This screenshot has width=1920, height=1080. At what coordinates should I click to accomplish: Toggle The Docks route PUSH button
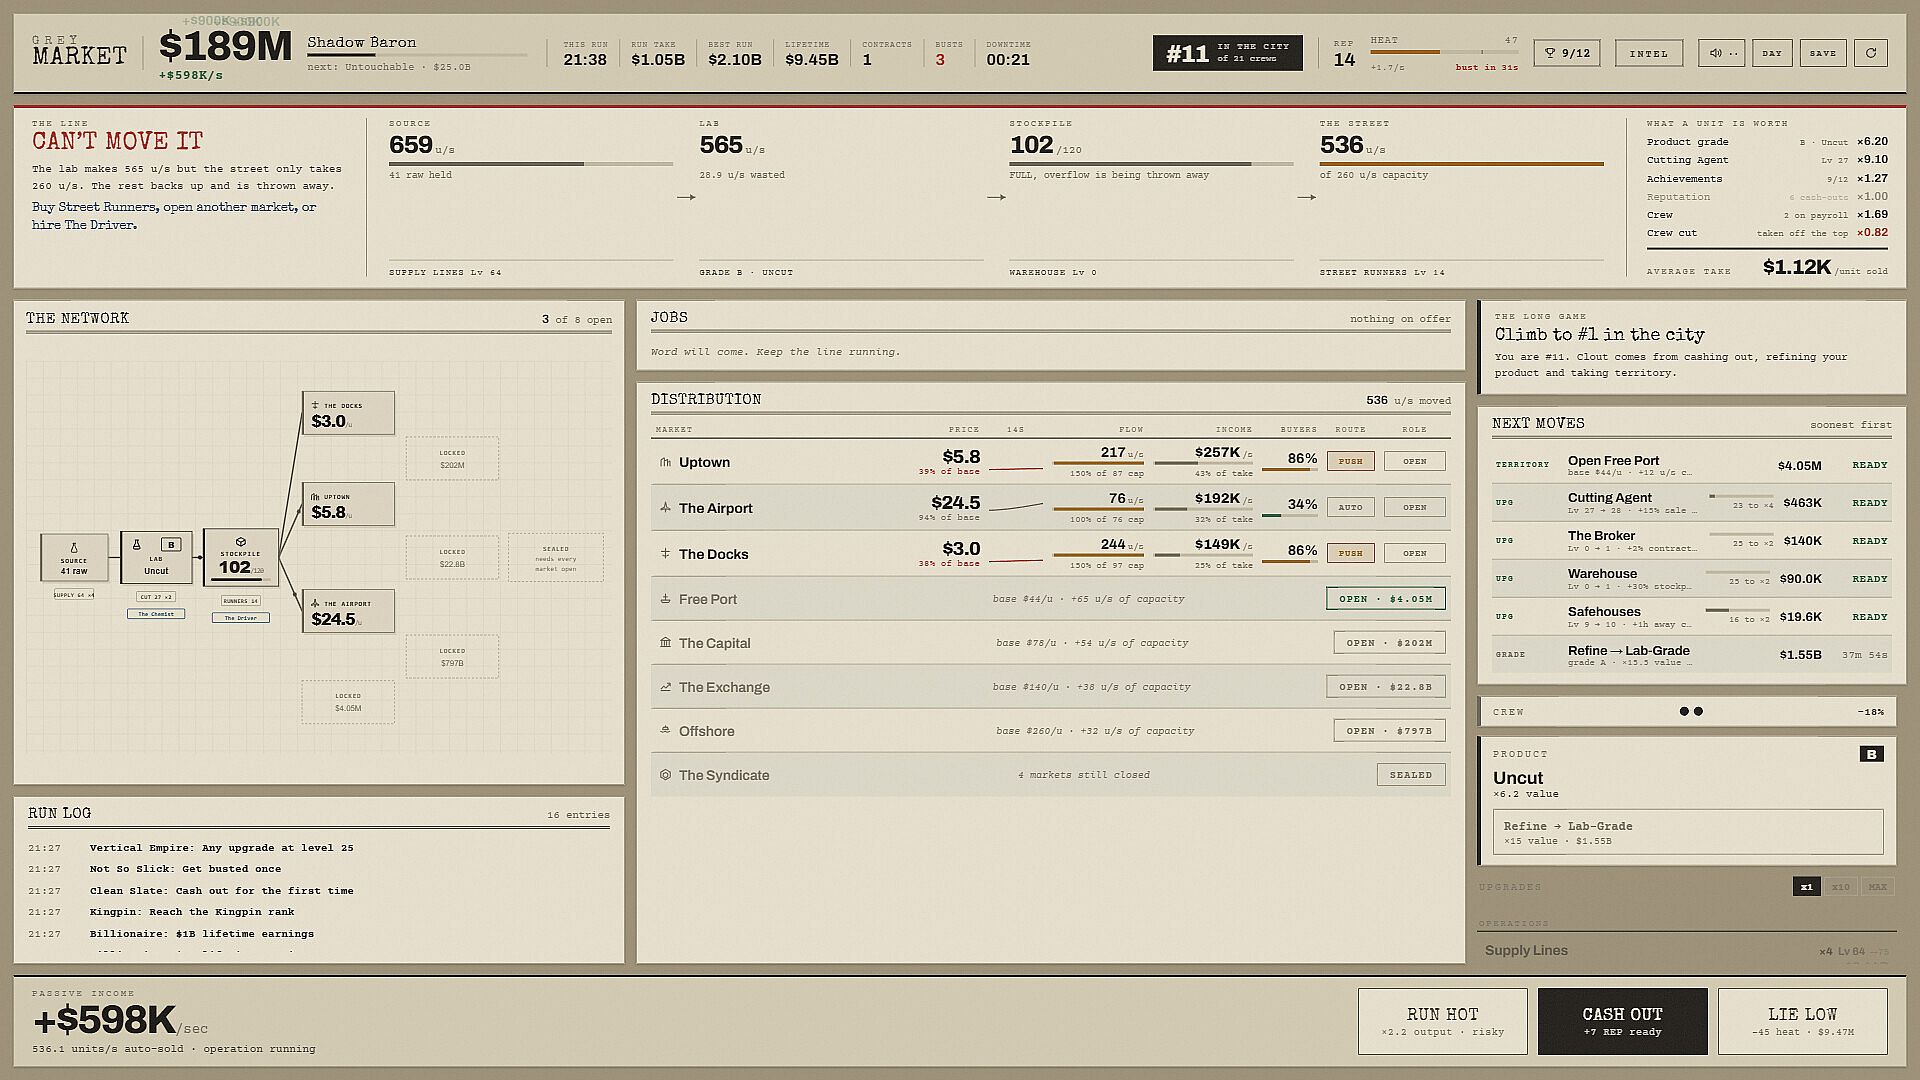(x=1350, y=553)
